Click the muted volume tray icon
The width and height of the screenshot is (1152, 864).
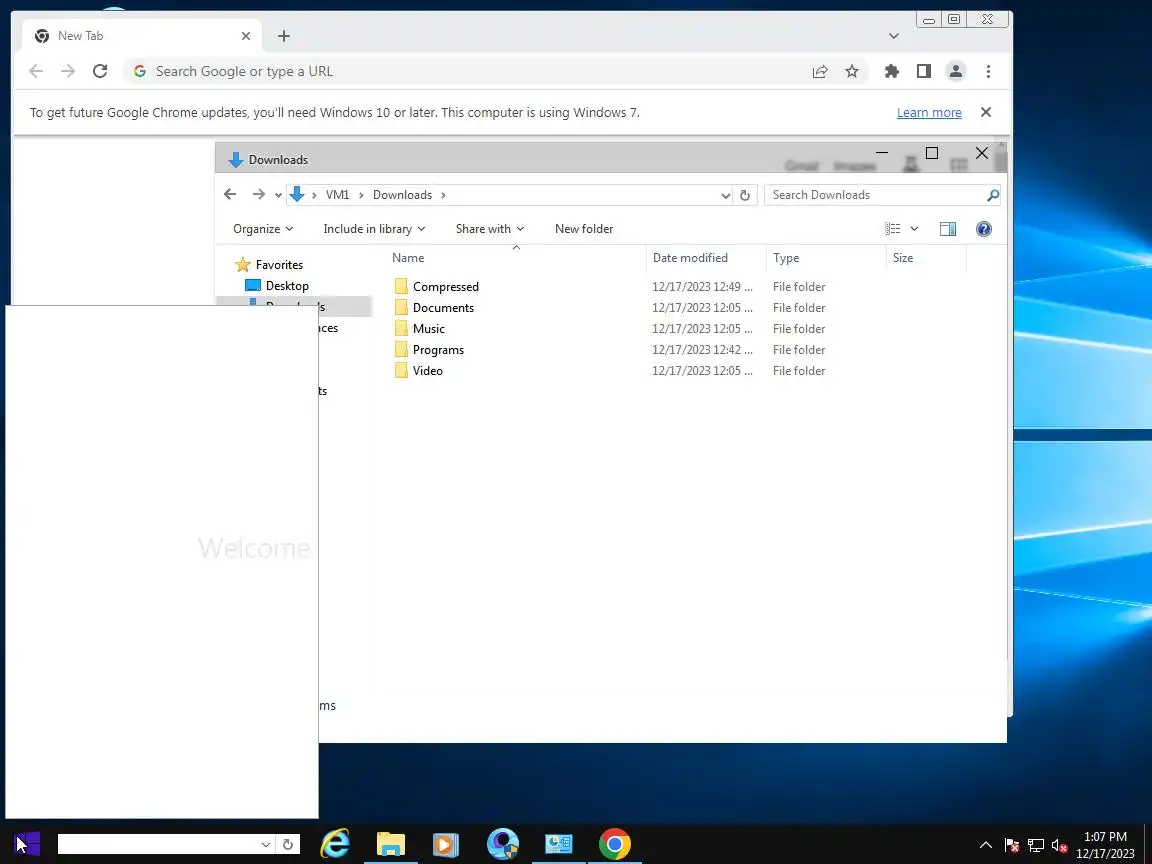[1059, 846]
